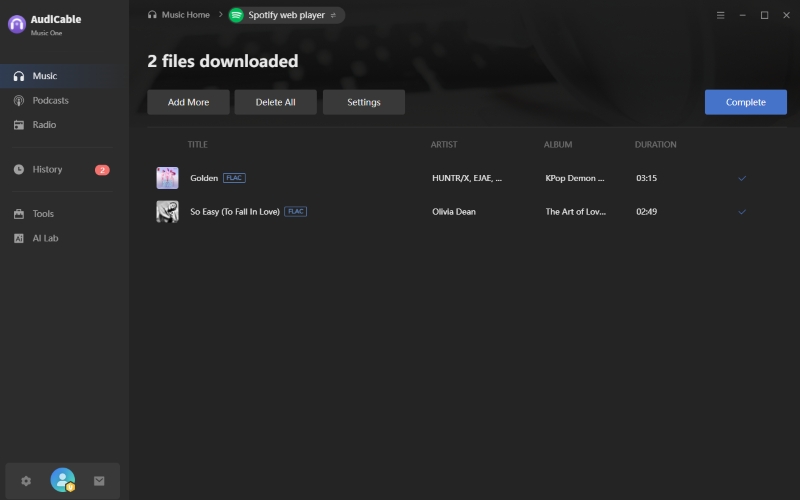This screenshot has height=500, width=800.
Task: Click the blue Complete button
Action: 745,102
